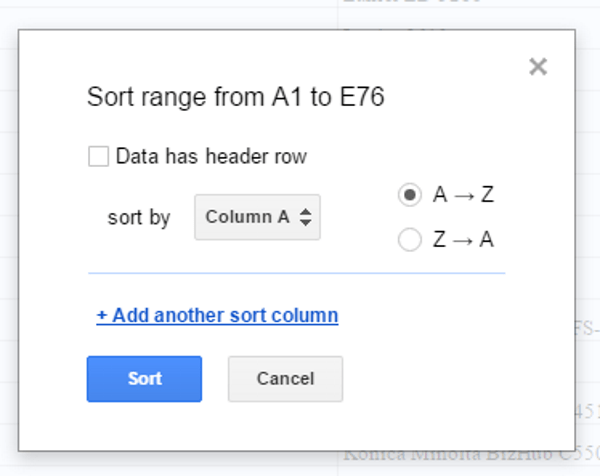Viewport: 600px width, 476px height.
Task: Select the A → Z ascending radio button
Action: (x=409, y=196)
